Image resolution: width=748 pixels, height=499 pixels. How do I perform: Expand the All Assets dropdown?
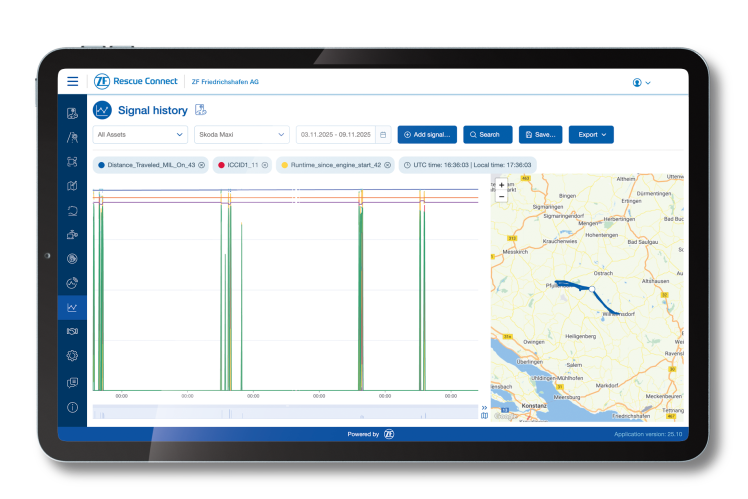pyautogui.click(x=139, y=134)
